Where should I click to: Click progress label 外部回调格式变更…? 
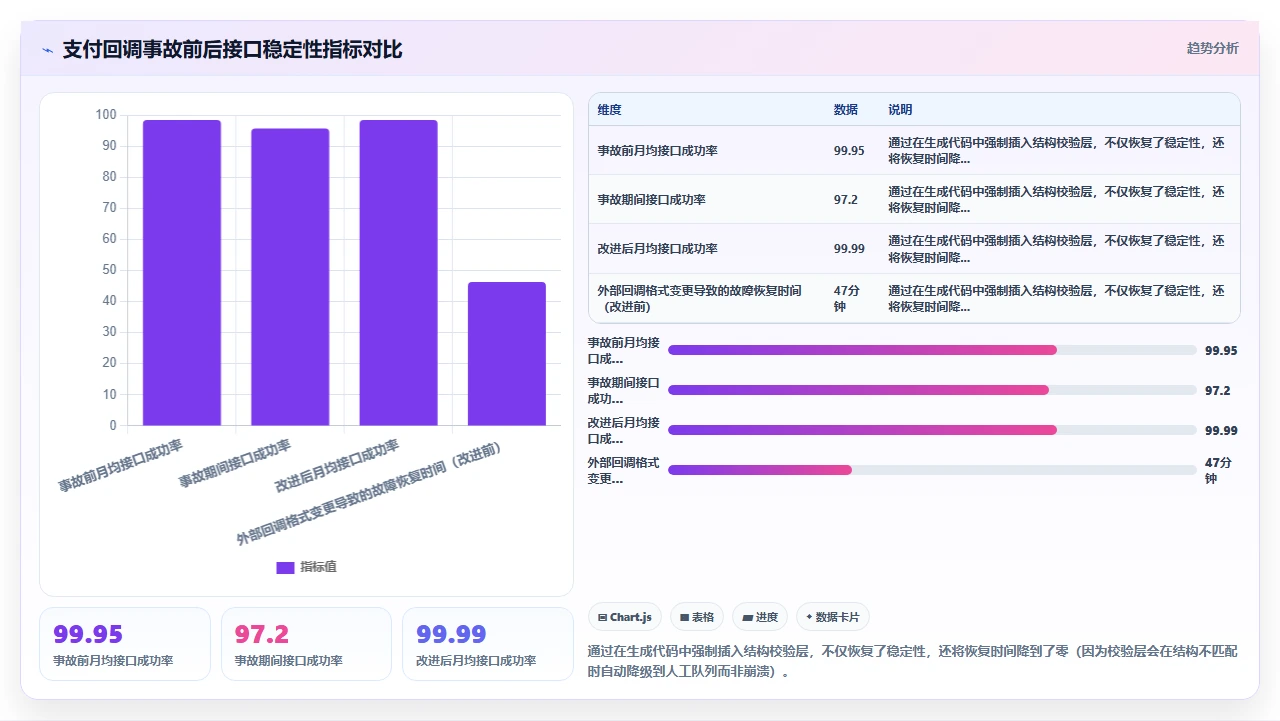click(623, 470)
